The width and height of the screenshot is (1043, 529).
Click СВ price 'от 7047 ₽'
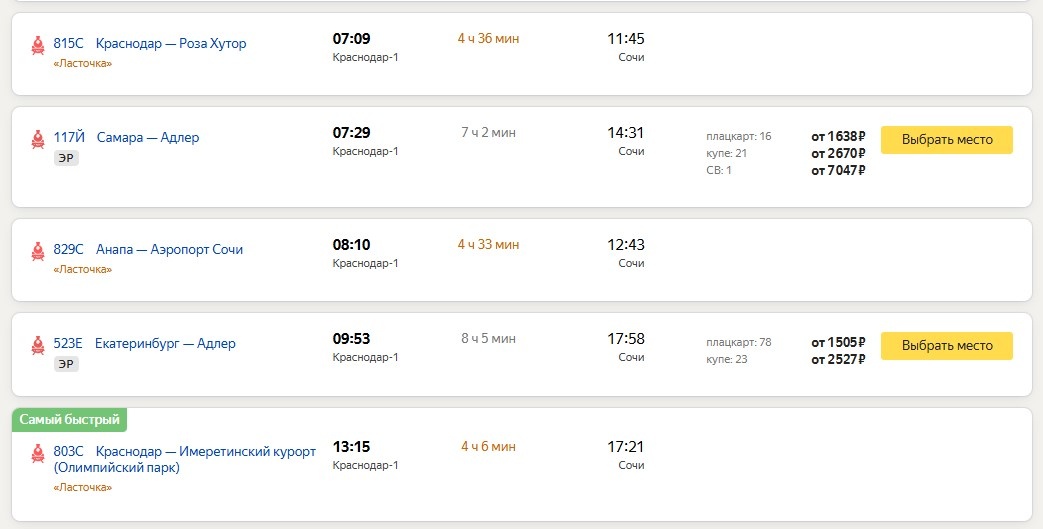[837, 170]
